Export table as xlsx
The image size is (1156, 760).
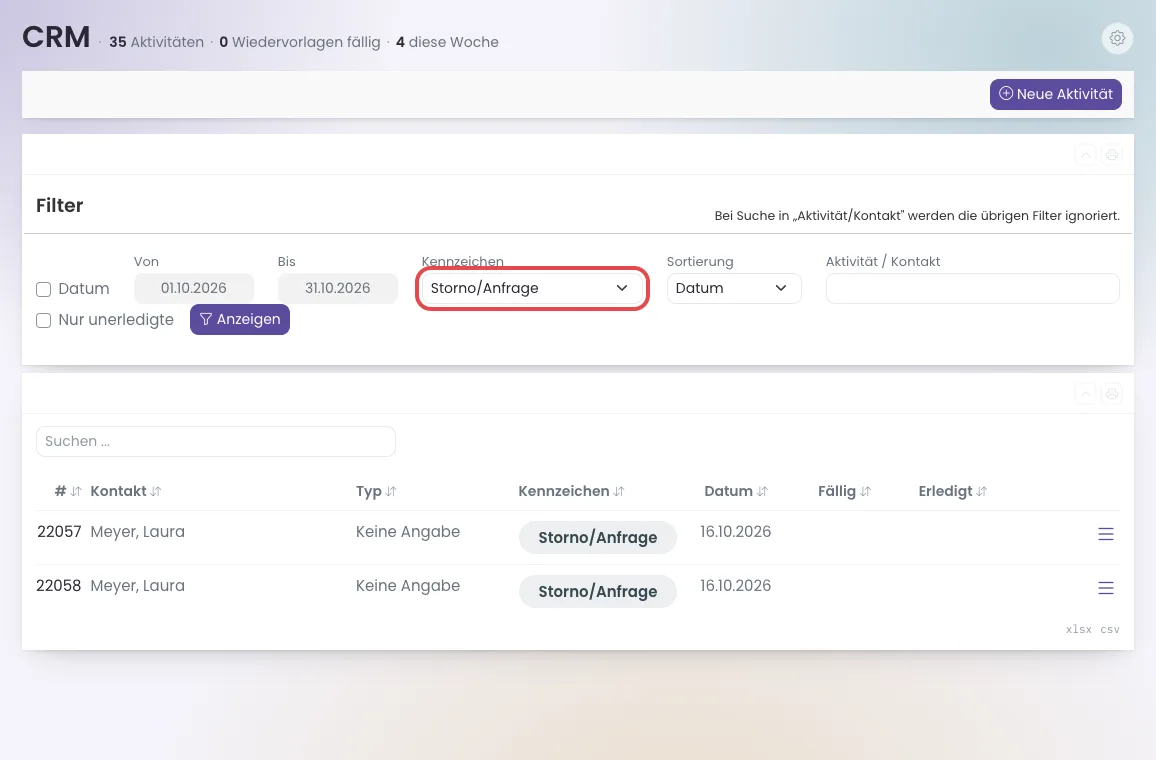(x=1079, y=629)
